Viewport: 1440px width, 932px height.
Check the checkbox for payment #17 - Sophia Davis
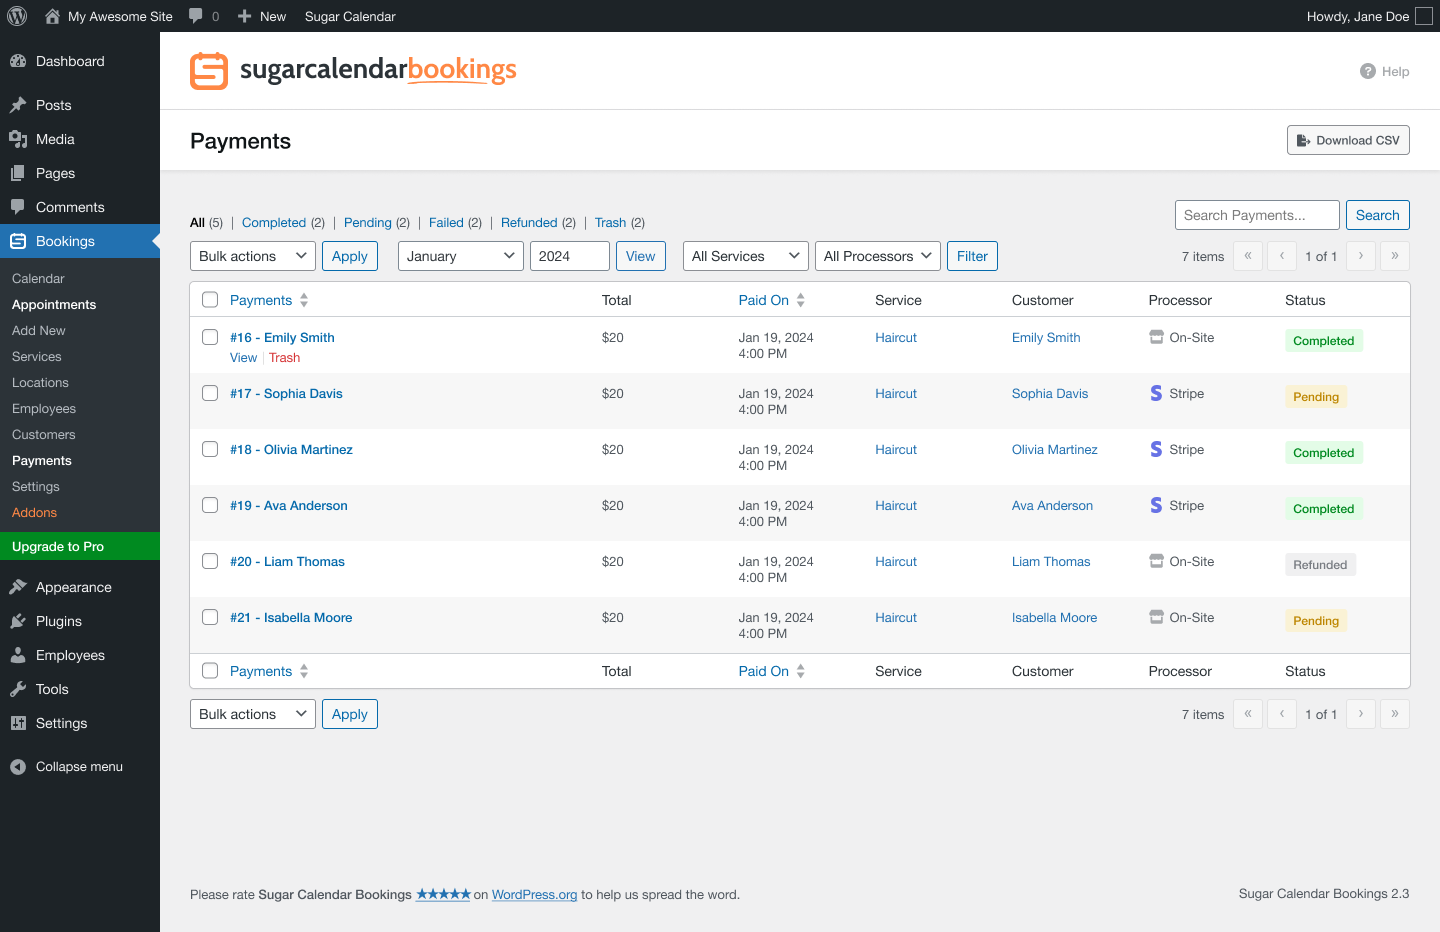click(x=209, y=393)
